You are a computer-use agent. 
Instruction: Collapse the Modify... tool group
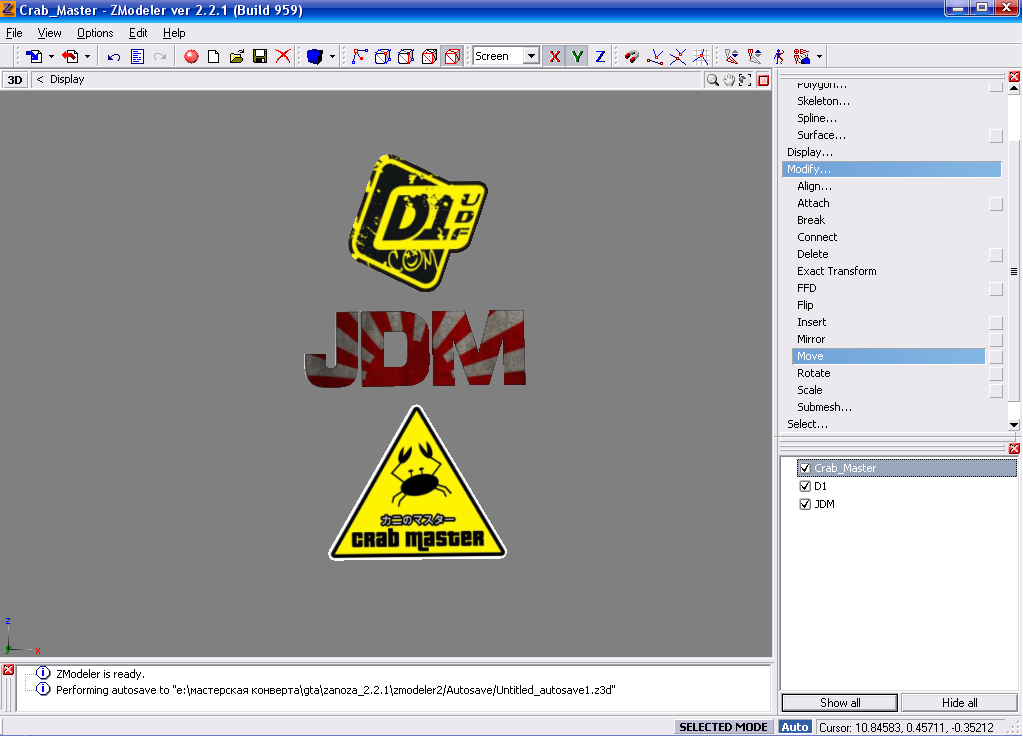[891, 169]
